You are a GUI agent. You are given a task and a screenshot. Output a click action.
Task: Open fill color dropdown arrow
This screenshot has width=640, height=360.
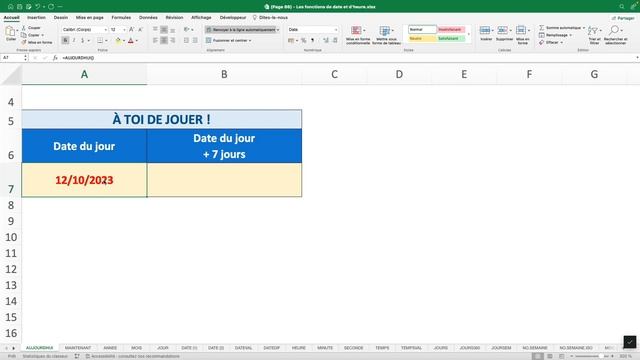coord(124,41)
